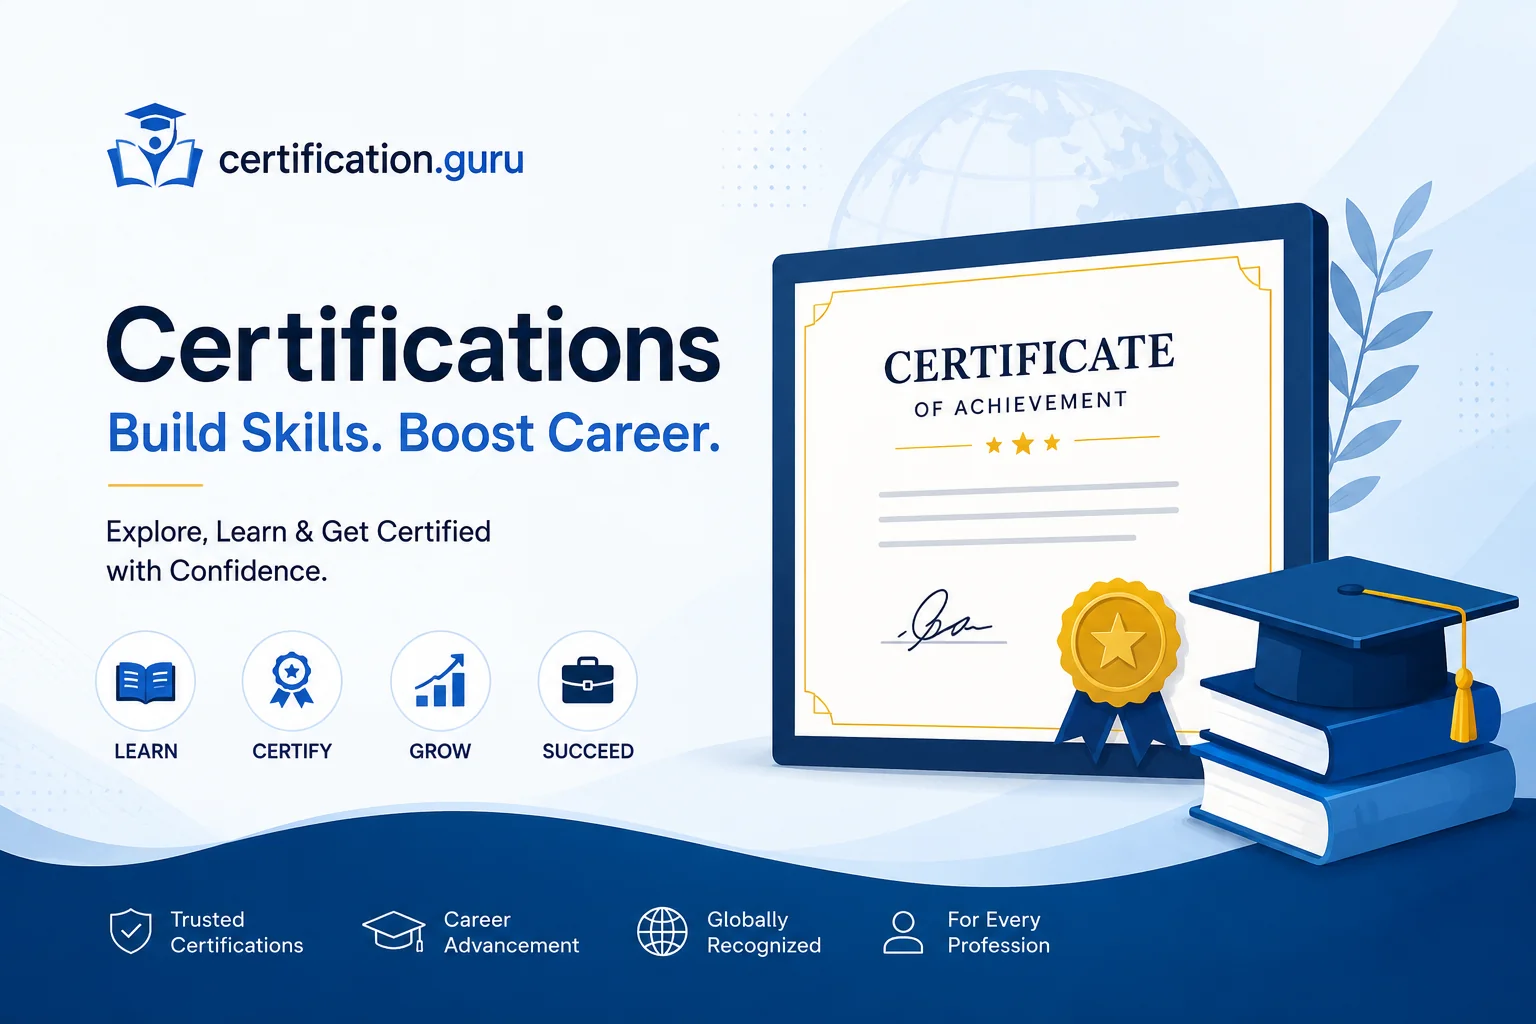The height and width of the screenshot is (1024, 1536).
Task: Click the middle gold star on the certificate
Action: point(1023,443)
